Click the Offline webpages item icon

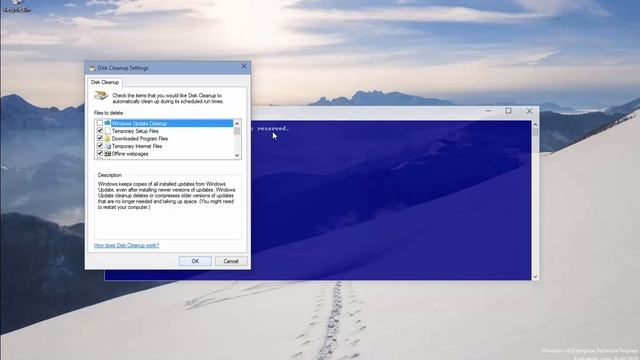coord(107,153)
